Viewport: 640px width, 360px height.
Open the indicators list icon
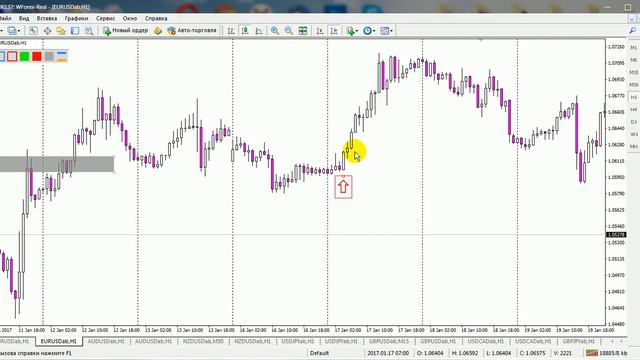click(350, 31)
